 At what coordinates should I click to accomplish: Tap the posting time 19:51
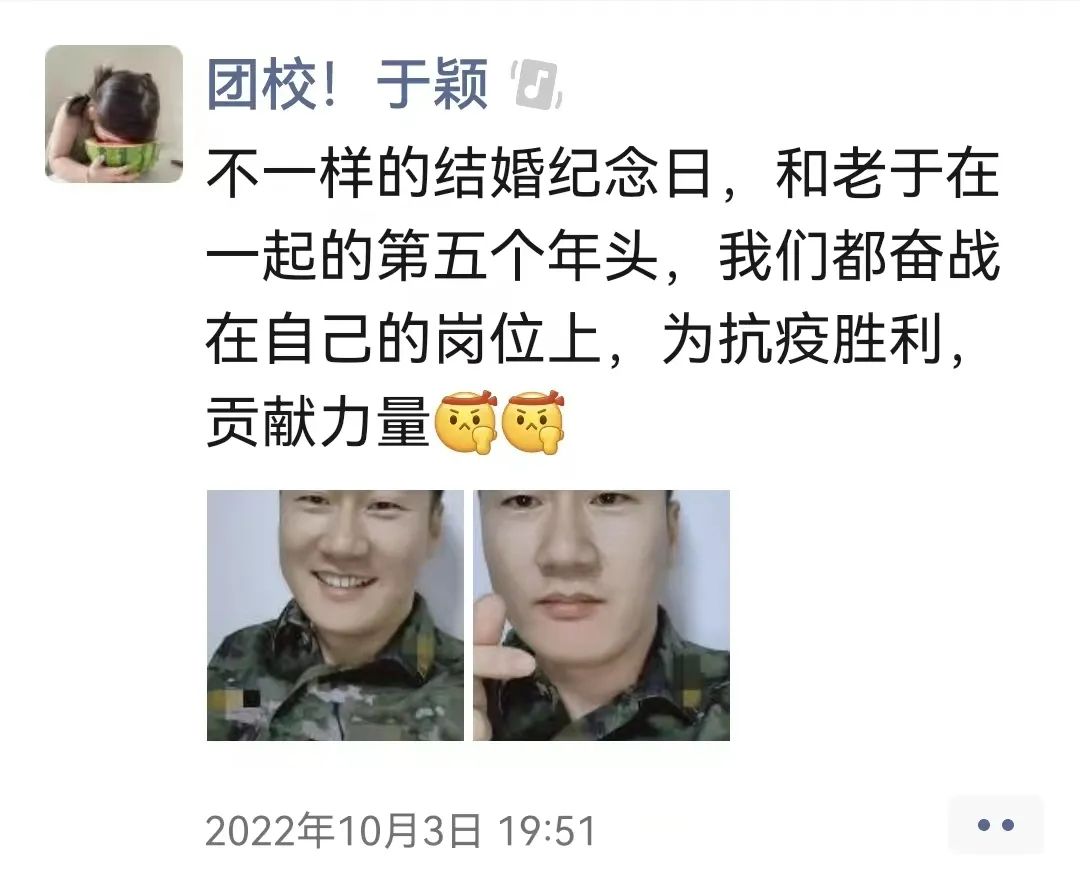click(x=548, y=830)
